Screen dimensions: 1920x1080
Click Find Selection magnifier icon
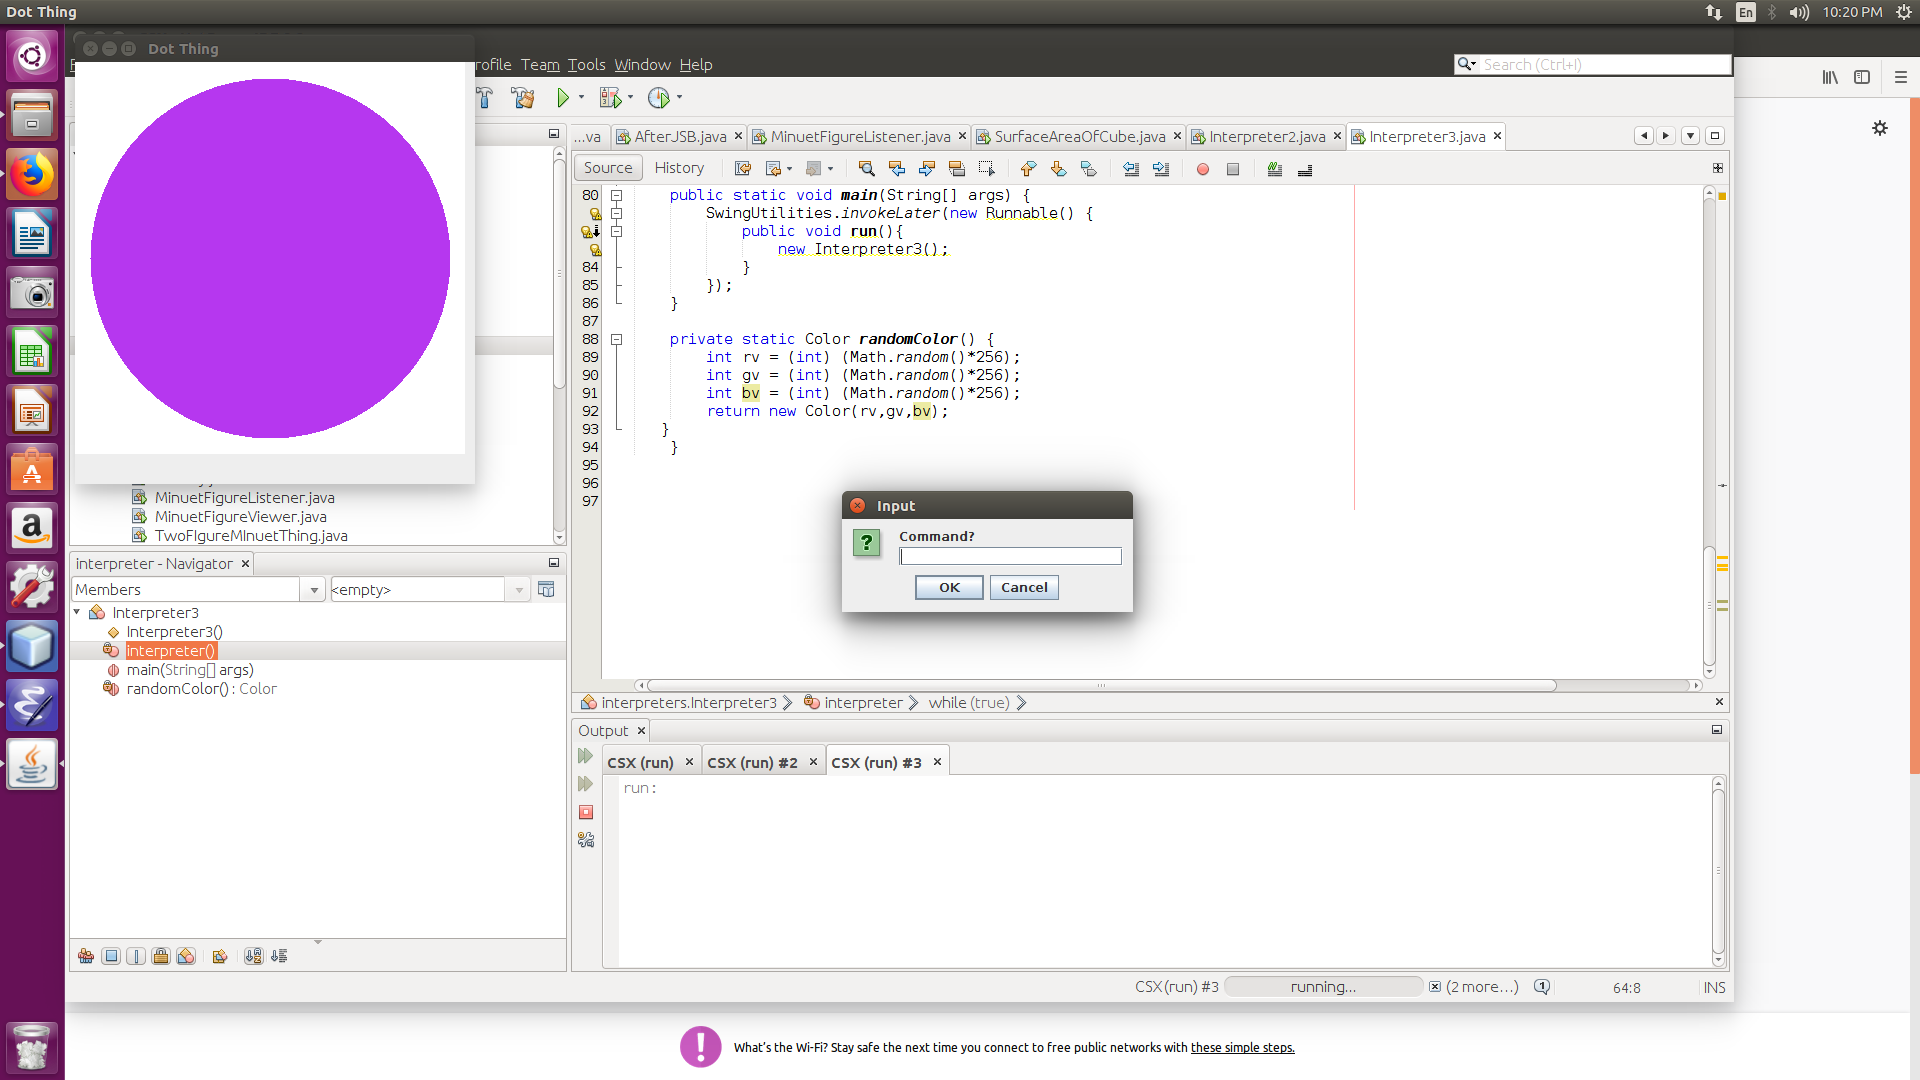(x=866, y=169)
